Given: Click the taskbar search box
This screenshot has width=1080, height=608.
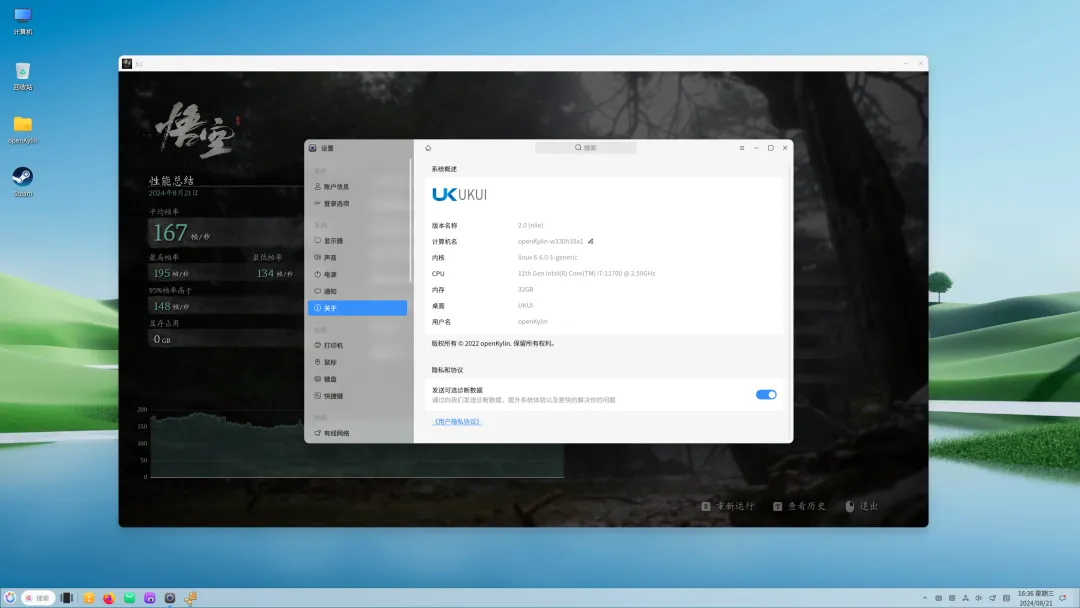Looking at the screenshot, I should (x=37, y=598).
